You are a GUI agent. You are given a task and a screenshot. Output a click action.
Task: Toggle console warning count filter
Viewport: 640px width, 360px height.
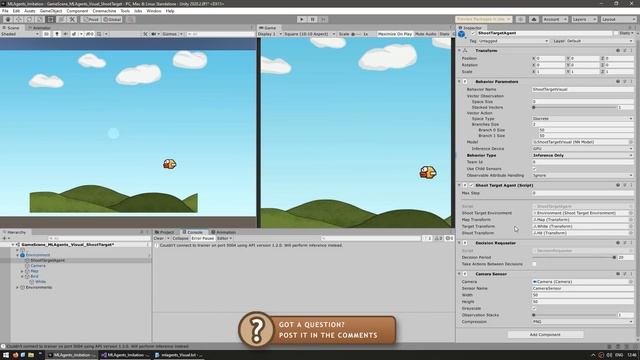[x=439, y=238]
